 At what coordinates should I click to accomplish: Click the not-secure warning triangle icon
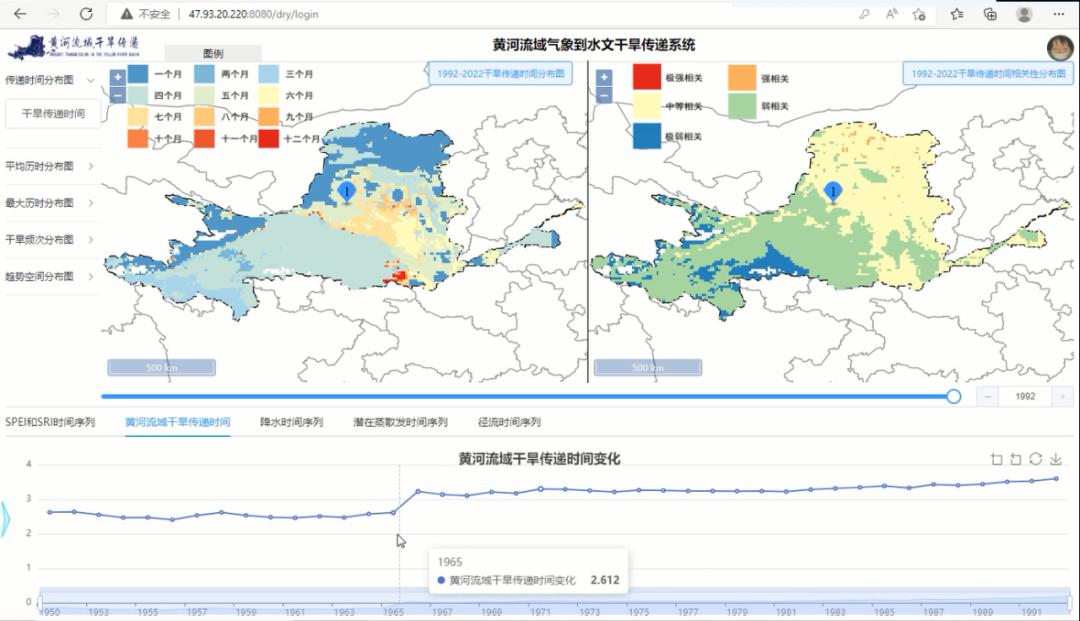[127, 14]
